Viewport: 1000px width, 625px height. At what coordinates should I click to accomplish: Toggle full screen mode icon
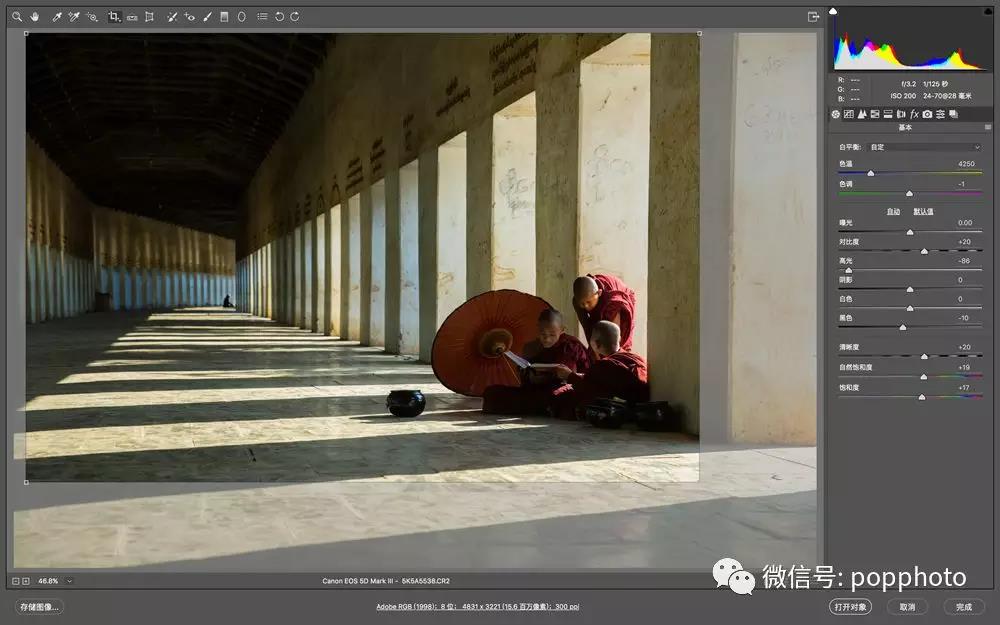(813, 17)
